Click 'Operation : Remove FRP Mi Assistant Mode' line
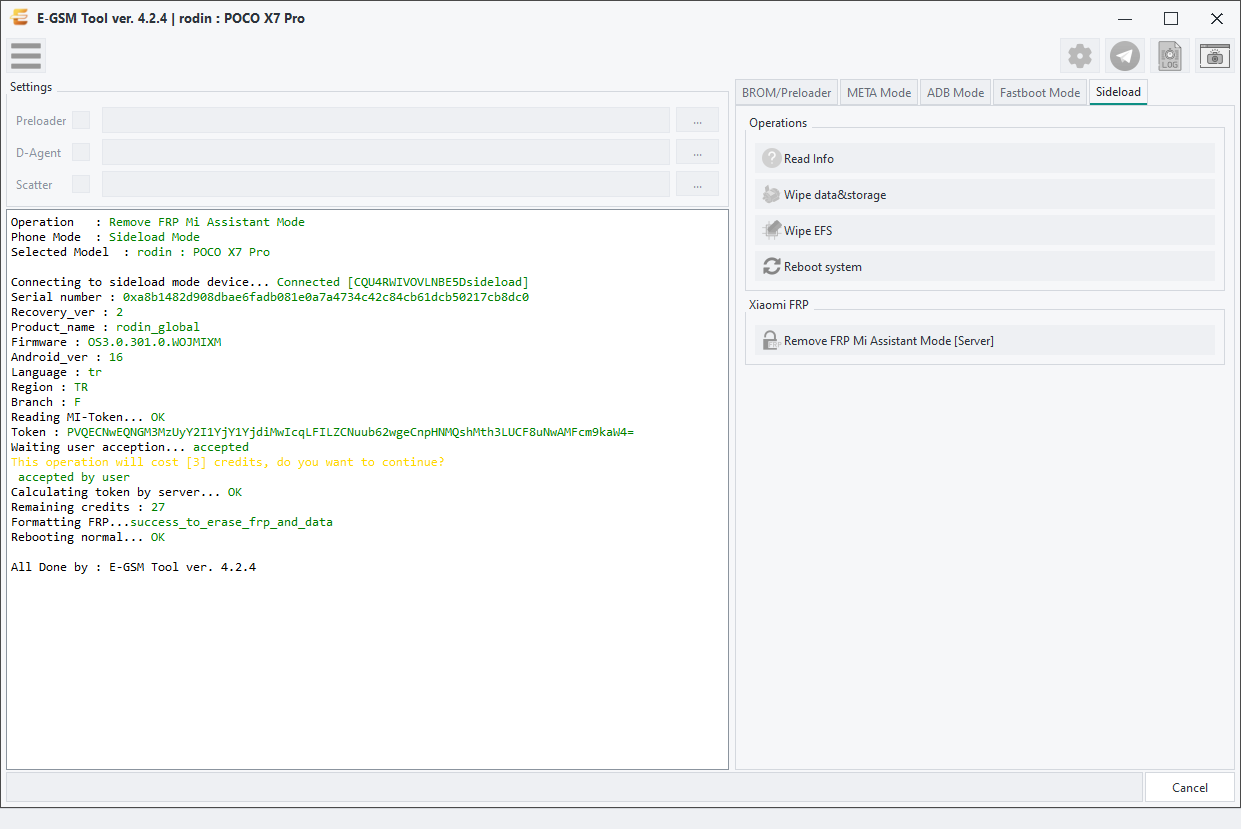This screenshot has width=1241, height=829. coord(158,222)
